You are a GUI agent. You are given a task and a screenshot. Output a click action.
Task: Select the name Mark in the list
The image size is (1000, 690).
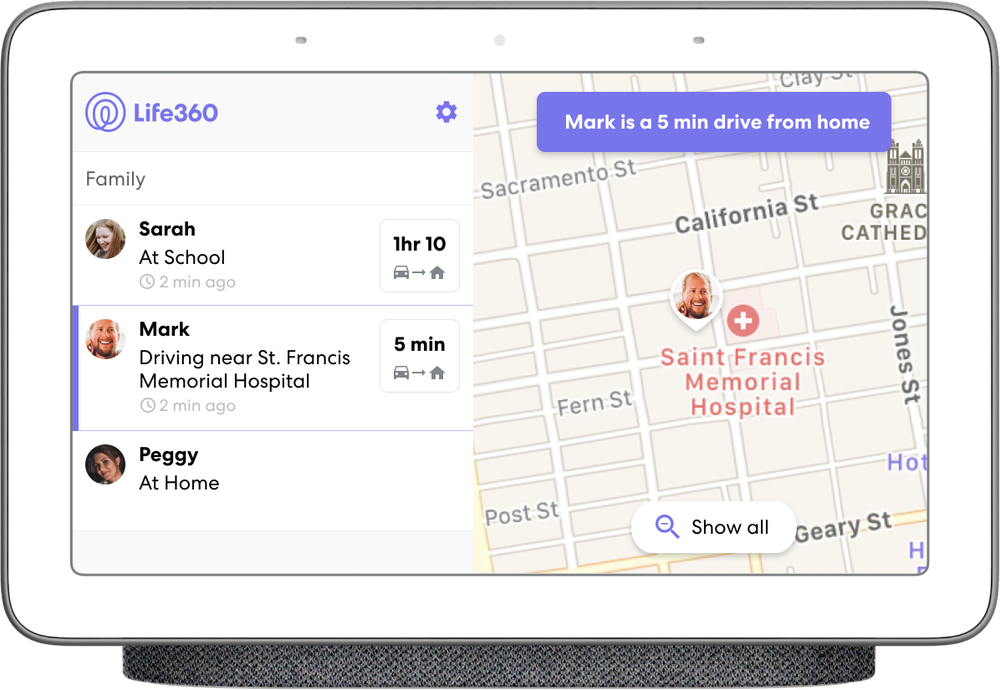click(x=165, y=329)
